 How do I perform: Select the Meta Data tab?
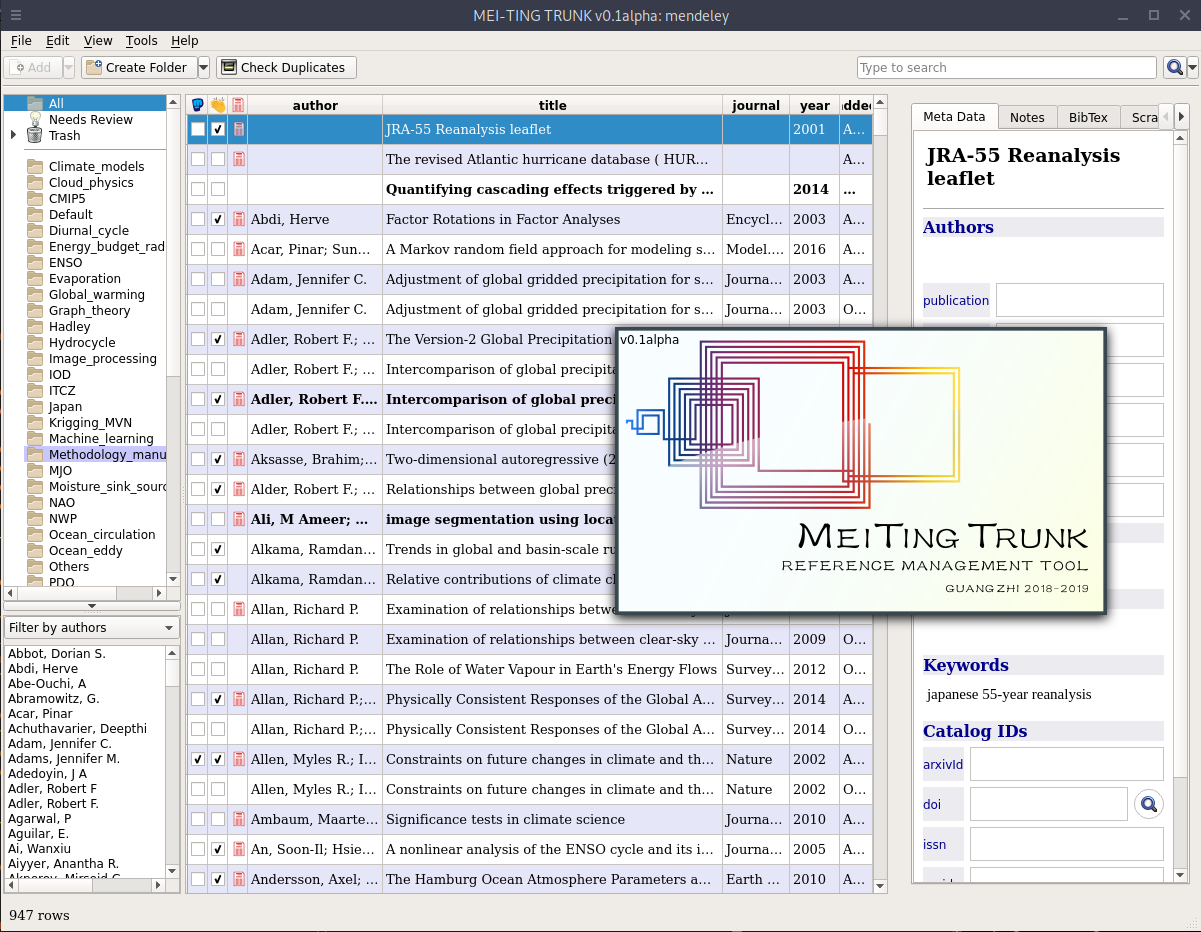954,116
